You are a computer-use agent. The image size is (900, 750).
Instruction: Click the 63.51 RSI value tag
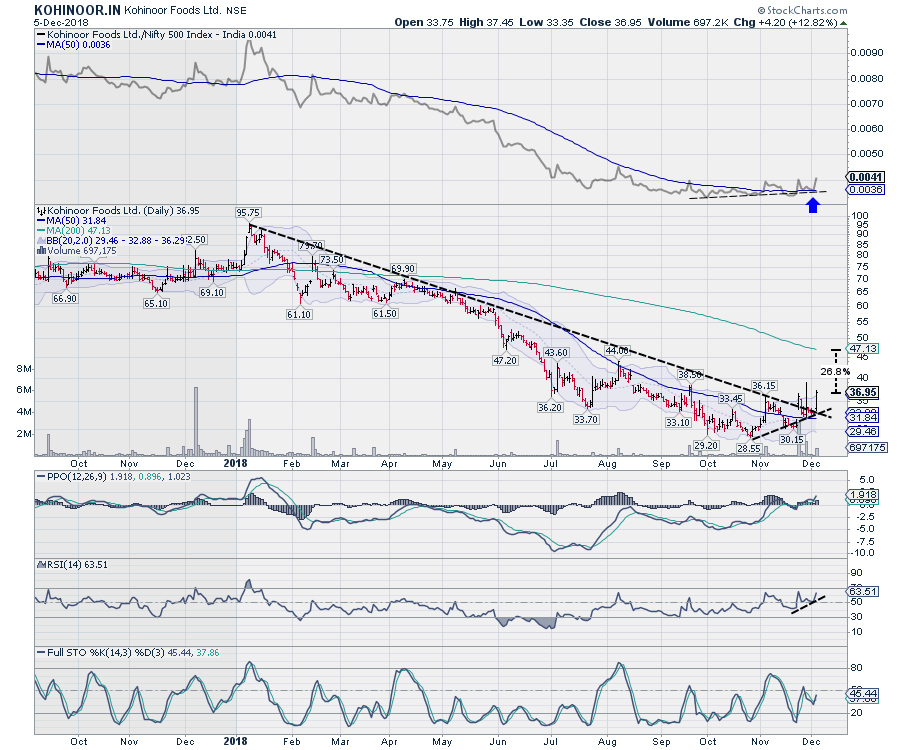pos(861,591)
